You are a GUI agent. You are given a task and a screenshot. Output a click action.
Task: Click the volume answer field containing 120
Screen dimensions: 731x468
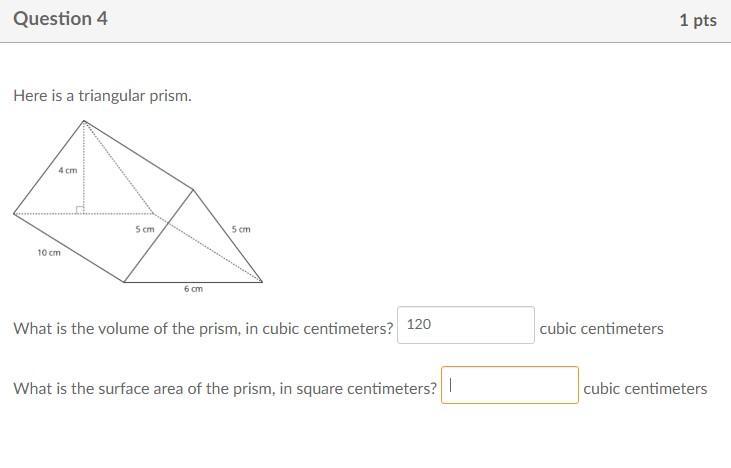coord(466,325)
